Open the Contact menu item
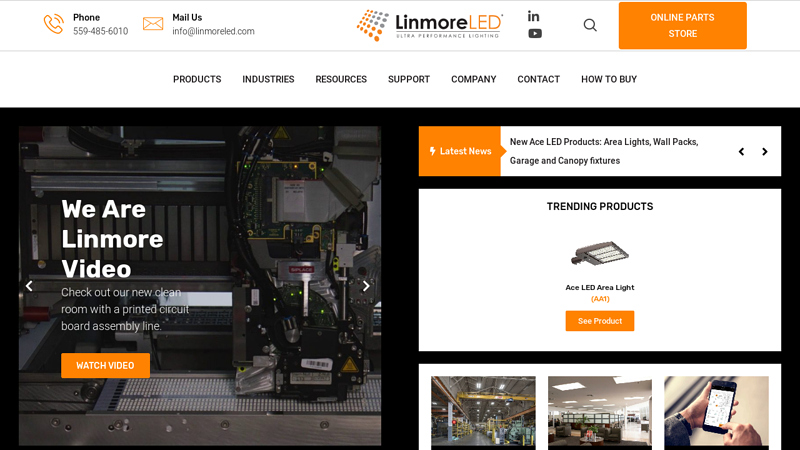The height and width of the screenshot is (450, 800). coord(538,79)
